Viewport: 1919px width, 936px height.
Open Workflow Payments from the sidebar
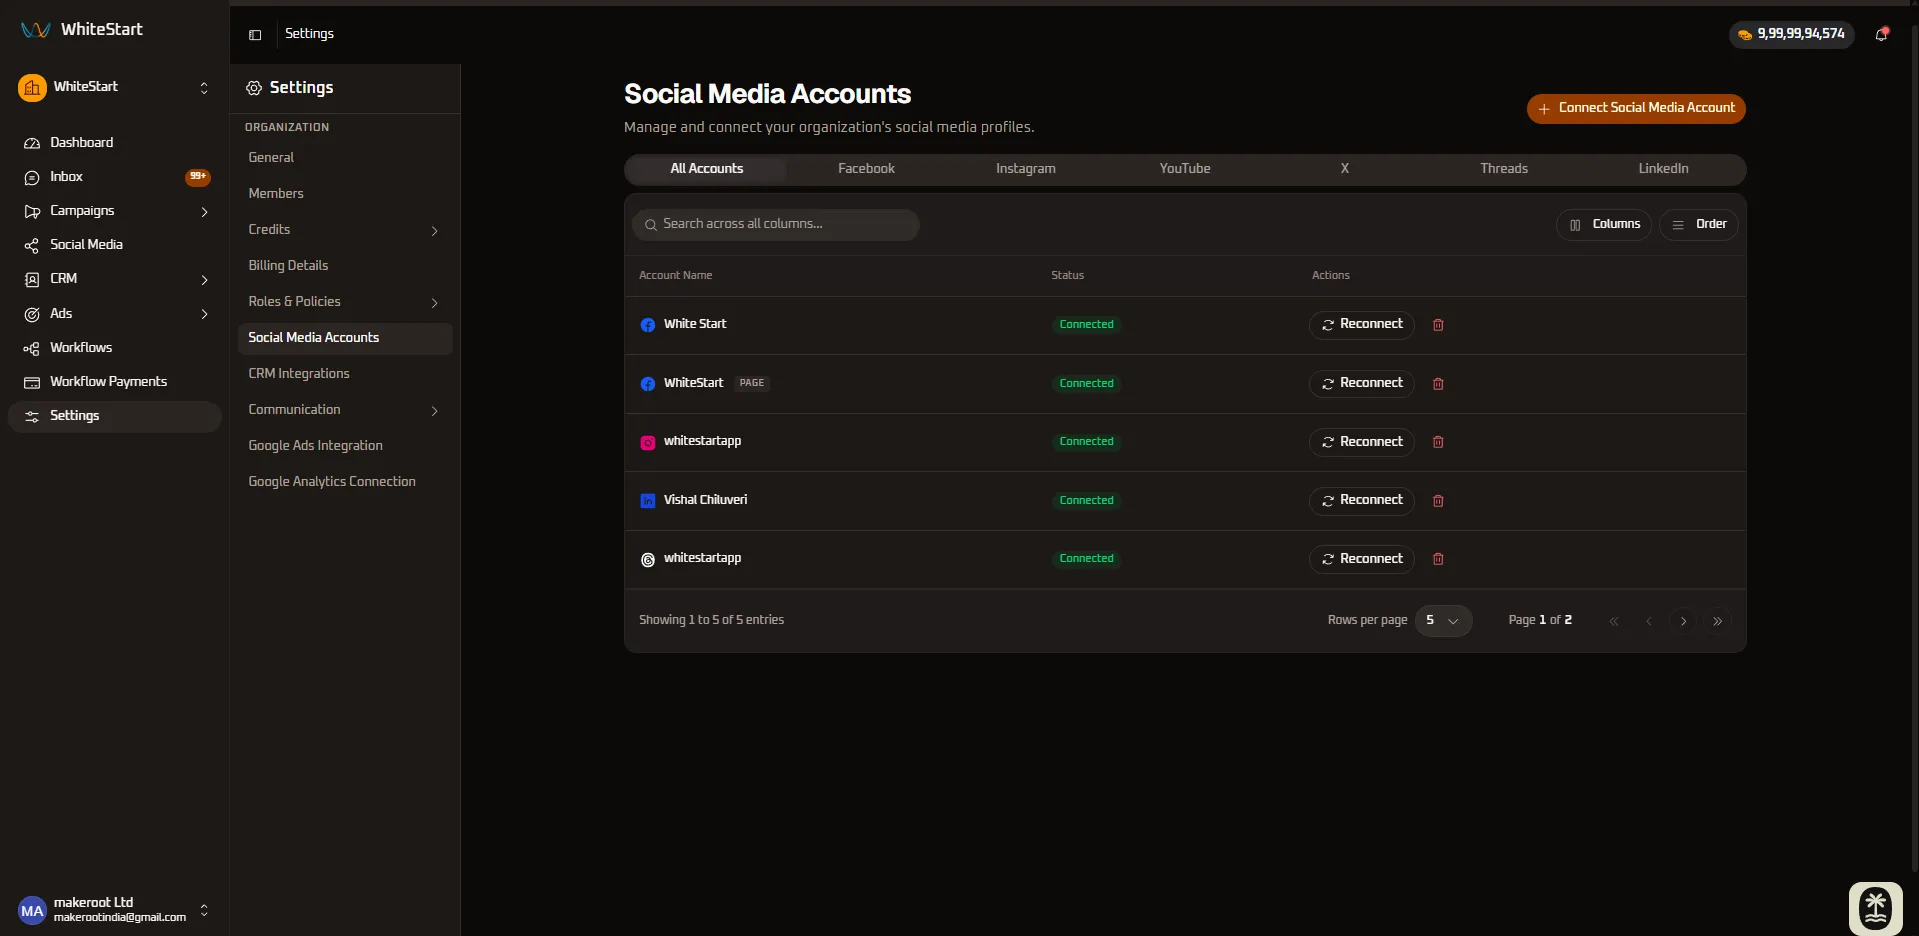[x=114, y=382]
